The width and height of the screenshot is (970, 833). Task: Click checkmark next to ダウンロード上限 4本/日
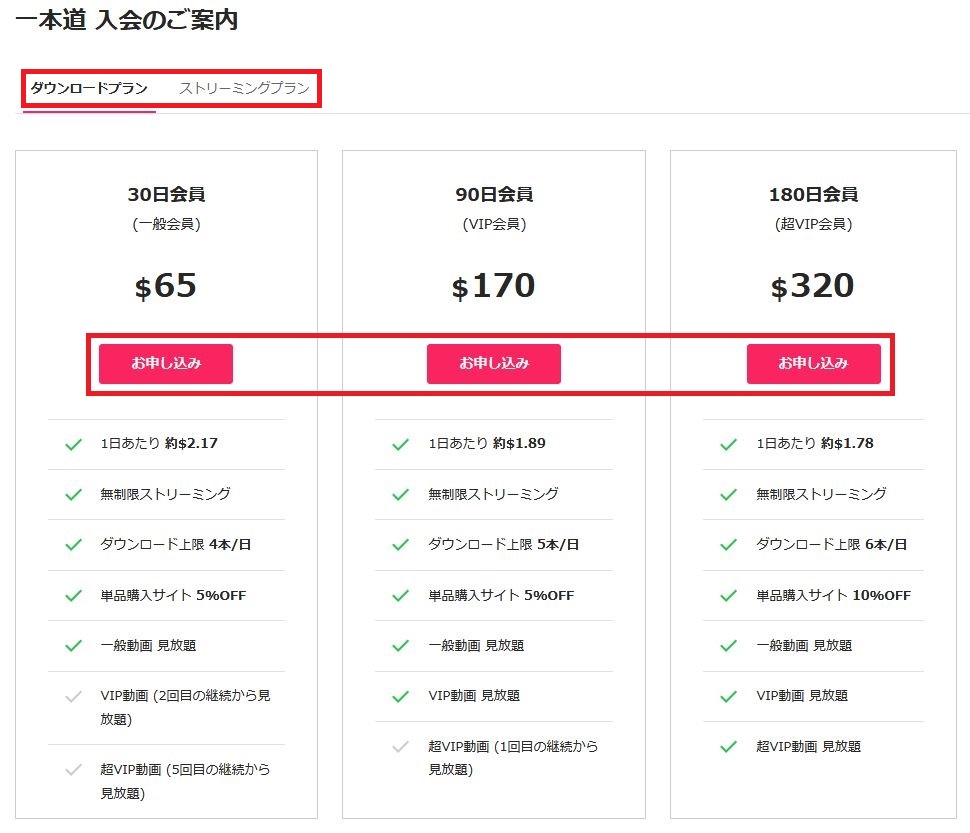click(x=74, y=545)
